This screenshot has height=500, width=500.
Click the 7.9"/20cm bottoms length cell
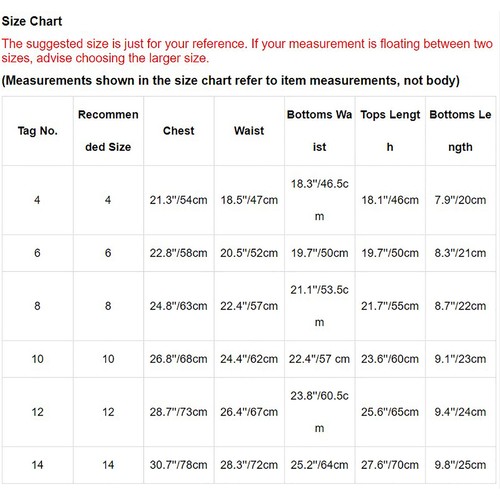click(x=460, y=200)
